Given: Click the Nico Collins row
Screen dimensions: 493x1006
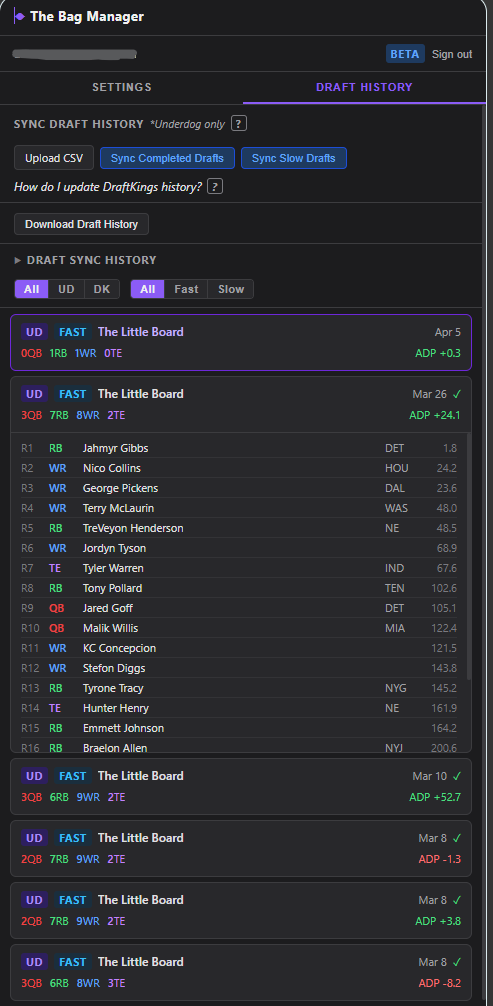Looking at the screenshot, I should [239, 468].
